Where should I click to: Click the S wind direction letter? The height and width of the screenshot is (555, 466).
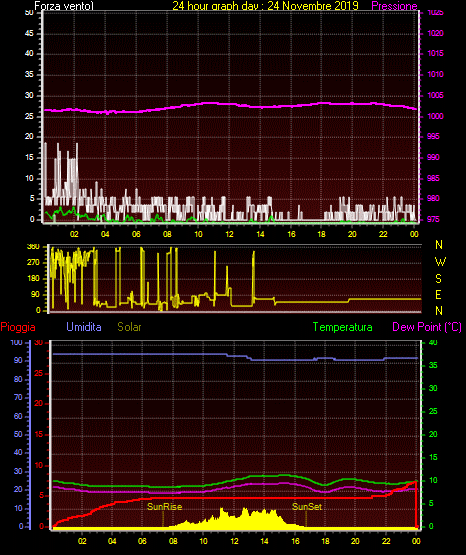[x=438, y=279]
